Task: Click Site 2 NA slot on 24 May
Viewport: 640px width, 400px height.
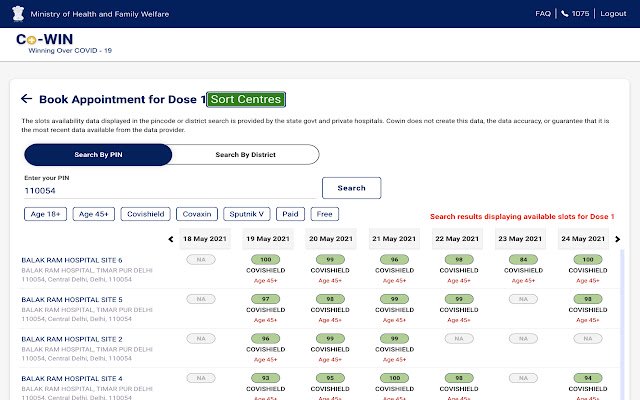Action: point(588,339)
